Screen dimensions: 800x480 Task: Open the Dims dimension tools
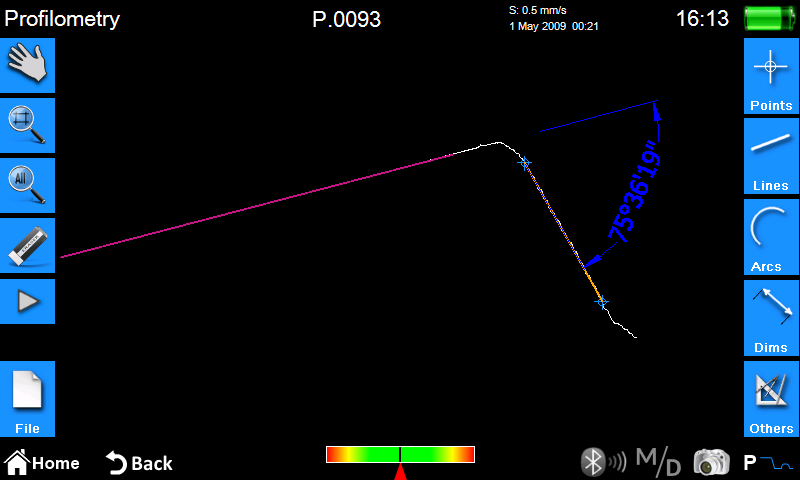(771, 318)
